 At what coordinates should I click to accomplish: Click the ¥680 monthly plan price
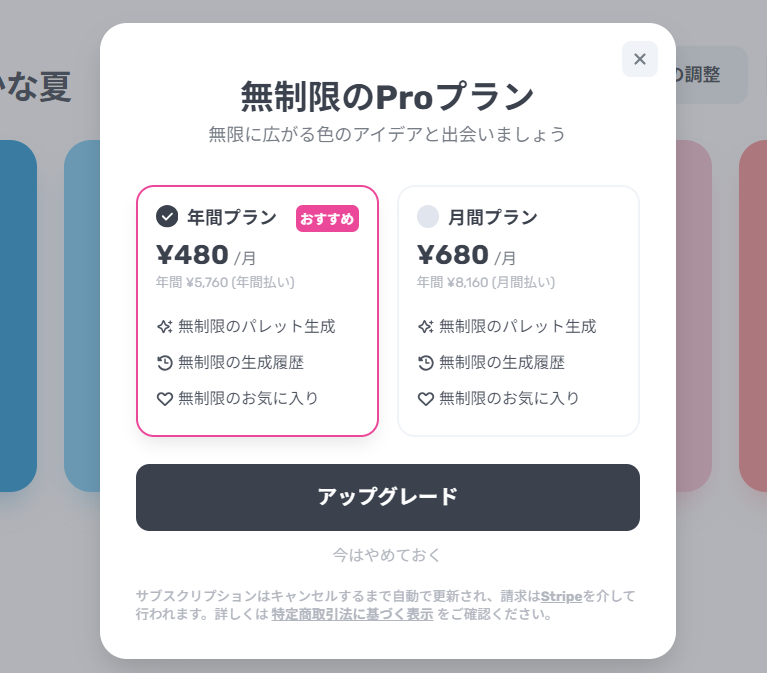click(x=453, y=255)
